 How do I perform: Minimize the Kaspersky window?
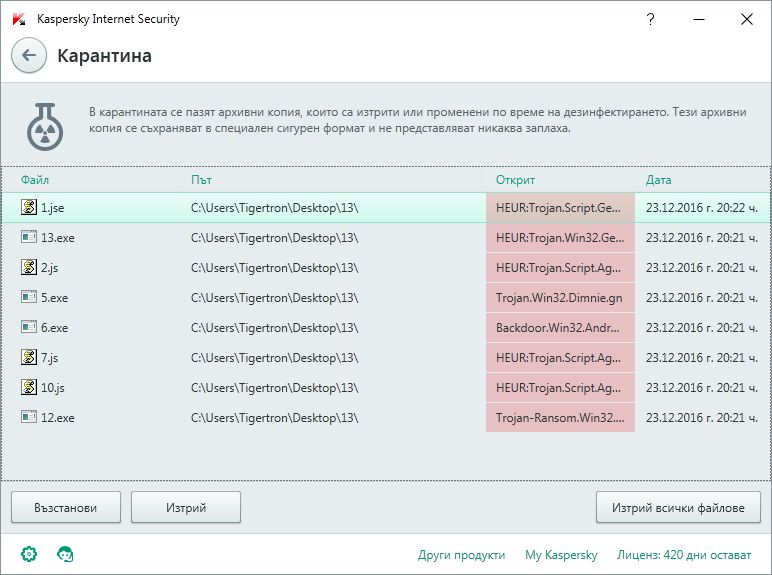699,19
